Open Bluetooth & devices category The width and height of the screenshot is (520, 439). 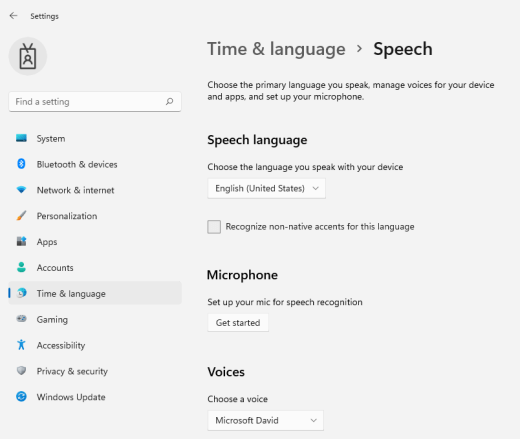pyautogui.click(x=95, y=164)
